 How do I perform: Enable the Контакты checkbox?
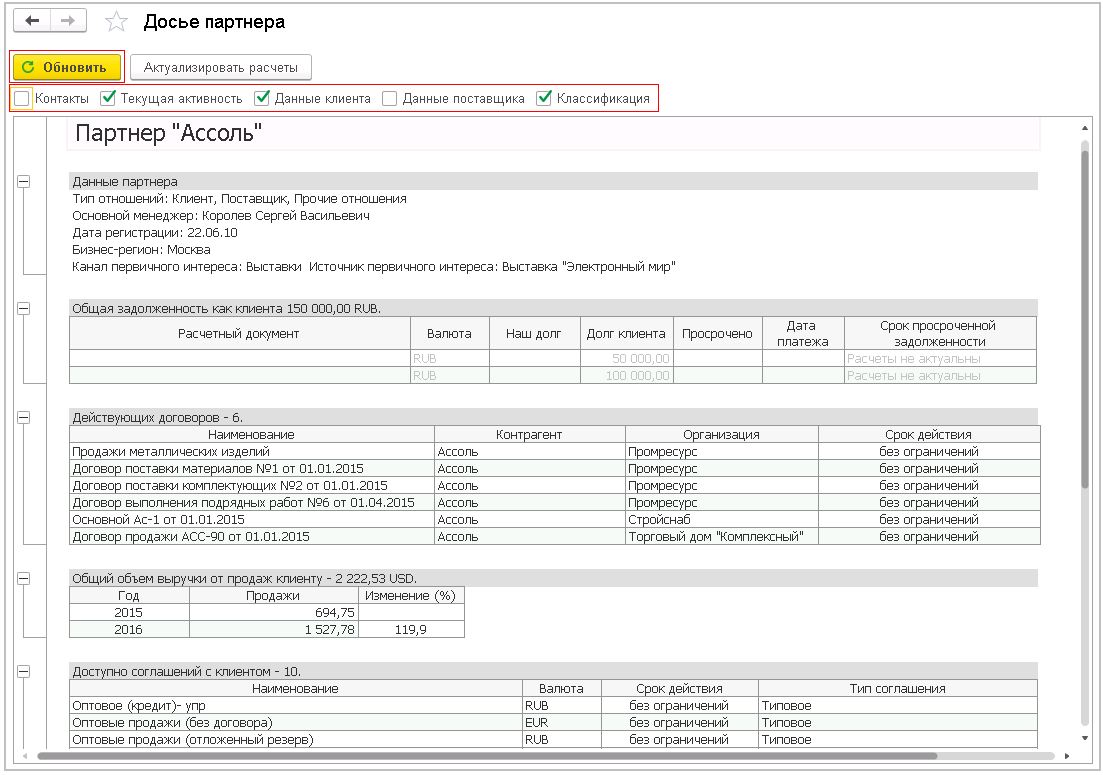(22, 98)
